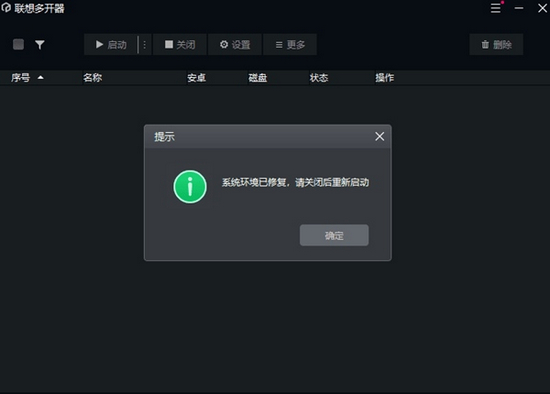The width and height of the screenshot is (550, 394).
Task: Click the 联想多开器 logo icon
Action: [6, 8]
